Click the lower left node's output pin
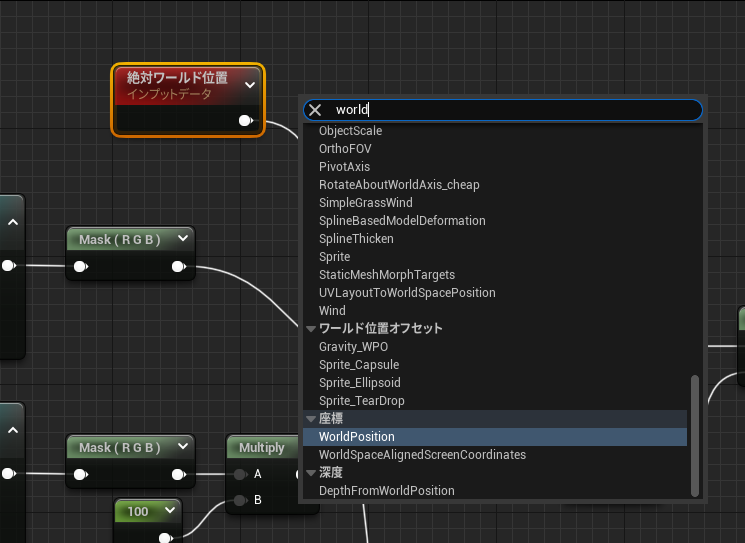Image resolution: width=745 pixels, height=543 pixels. tap(9, 474)
